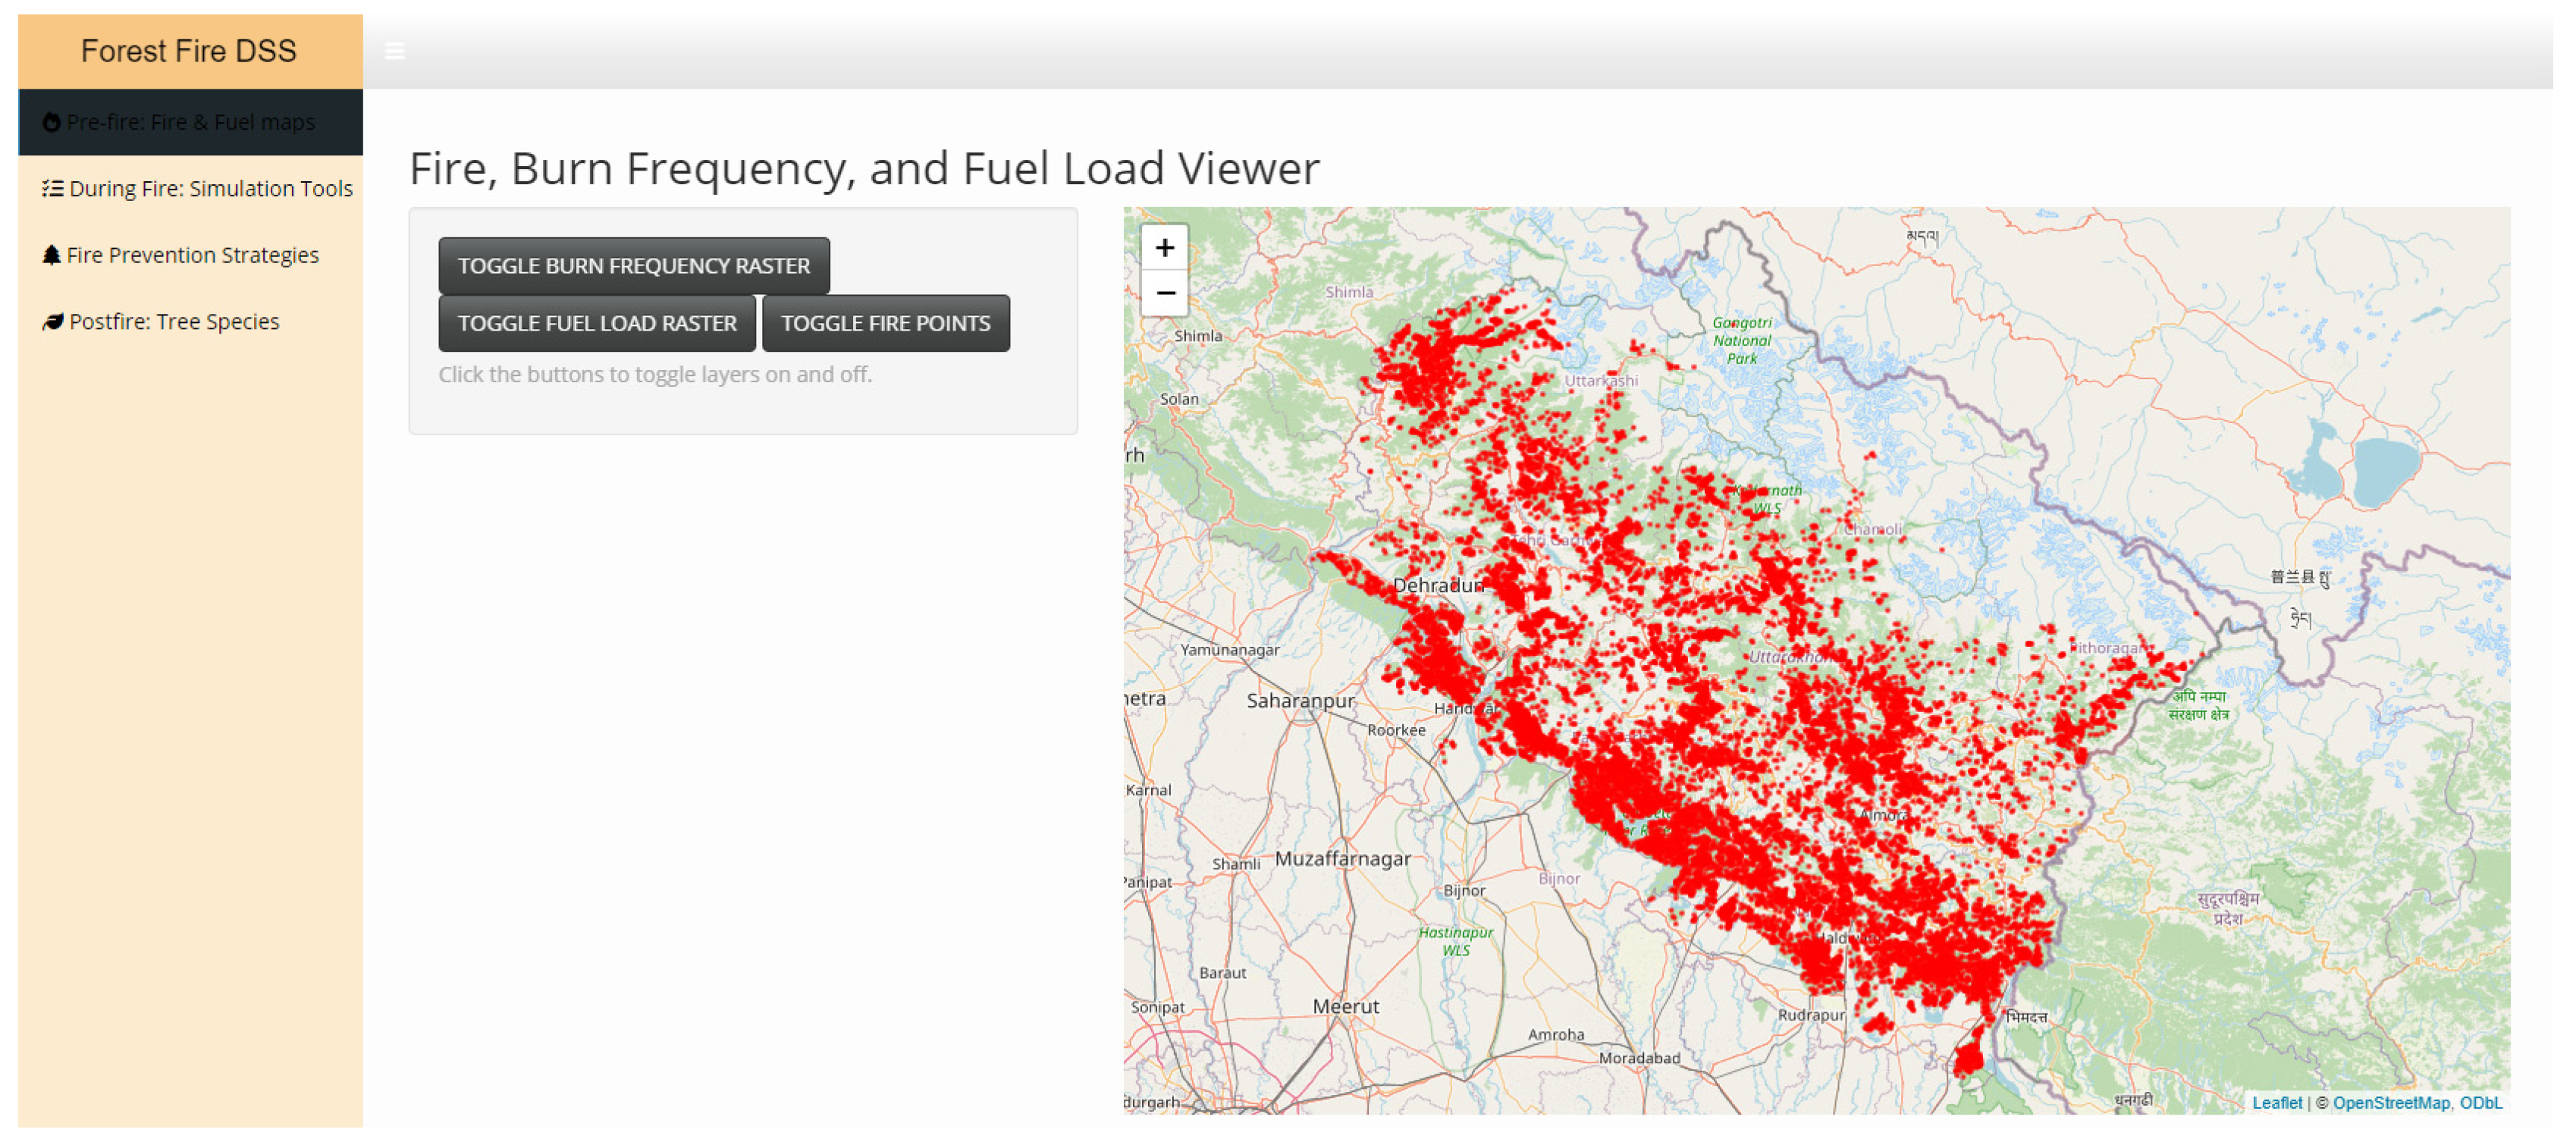Click the Chamoli map label
2576x1145 pixels.
pos(1873,529)
